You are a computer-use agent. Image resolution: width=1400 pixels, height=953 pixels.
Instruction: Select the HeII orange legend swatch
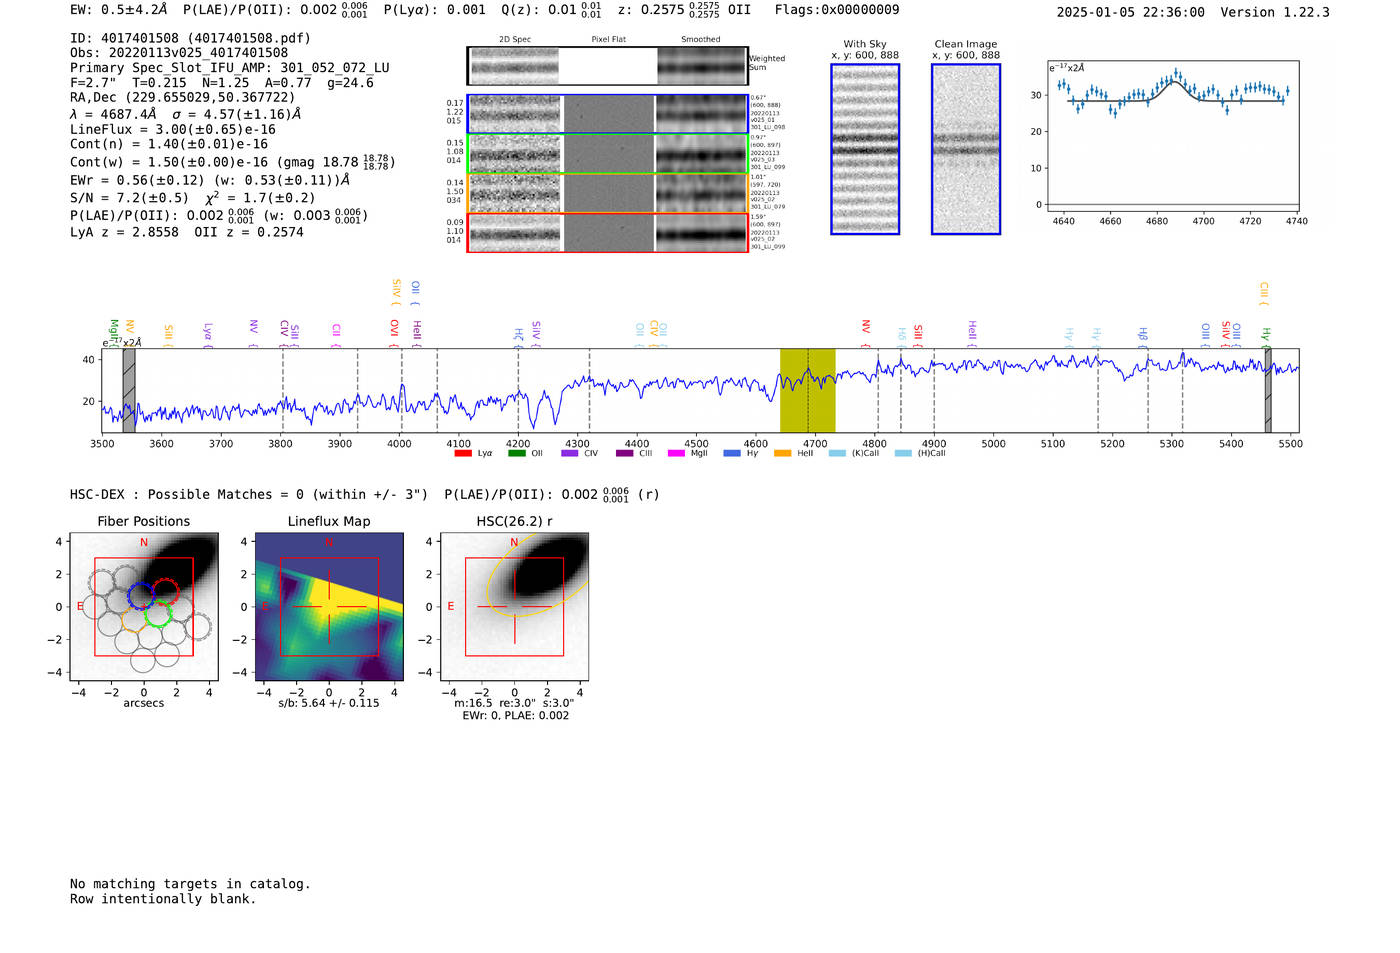782,453
